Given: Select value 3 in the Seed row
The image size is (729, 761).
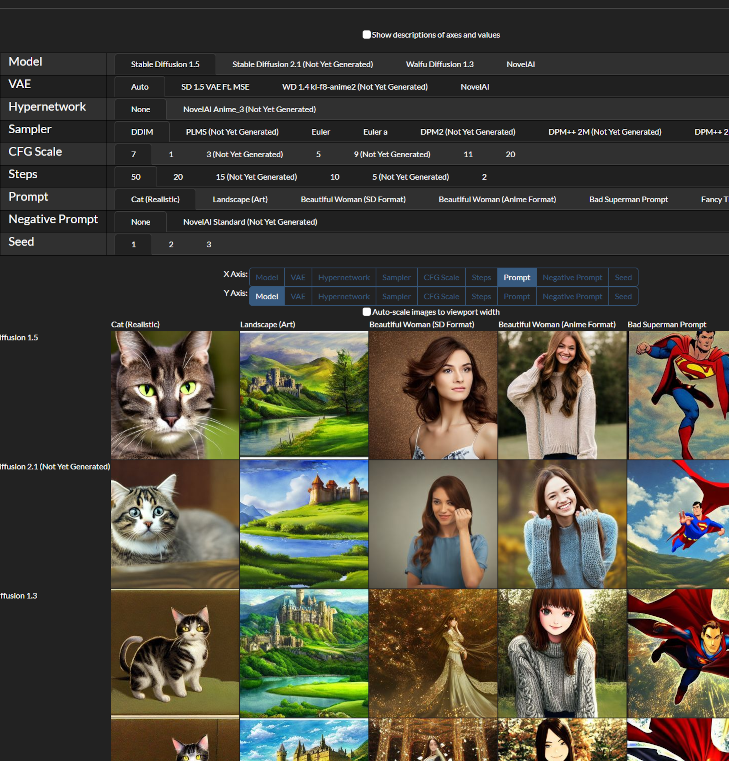Looking at the screenshot, I should tap(208, 244).
